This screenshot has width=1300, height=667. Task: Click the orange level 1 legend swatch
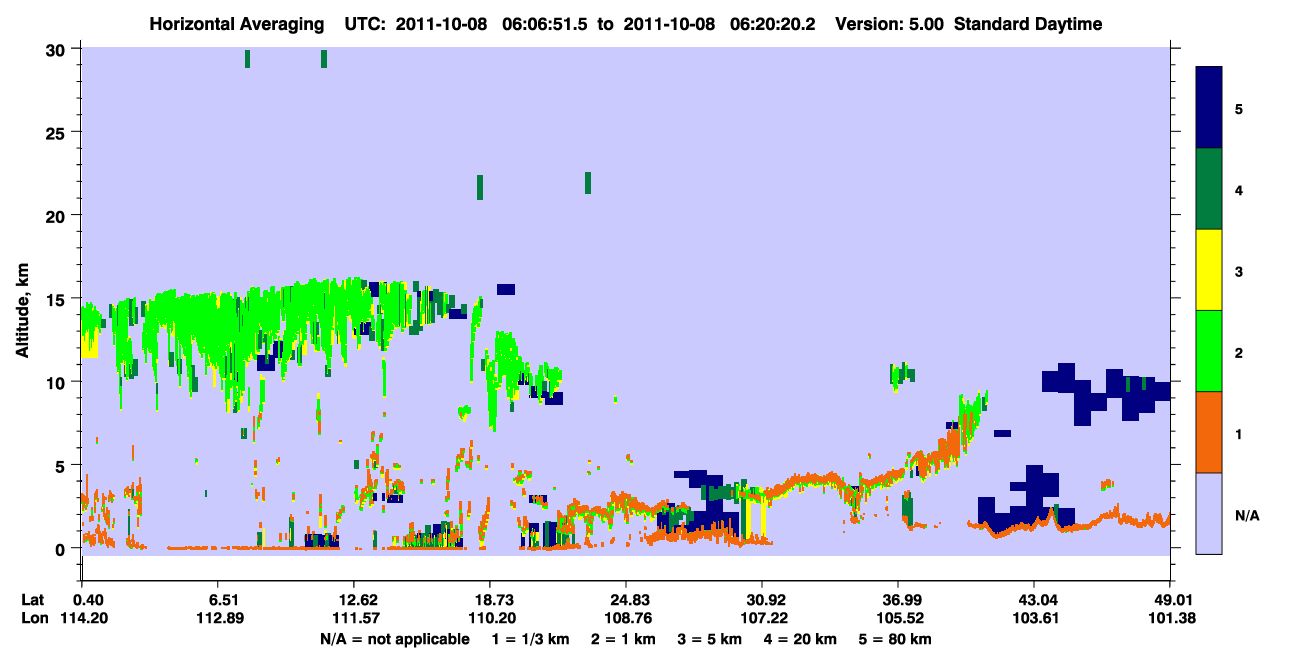coord(1209,432)
